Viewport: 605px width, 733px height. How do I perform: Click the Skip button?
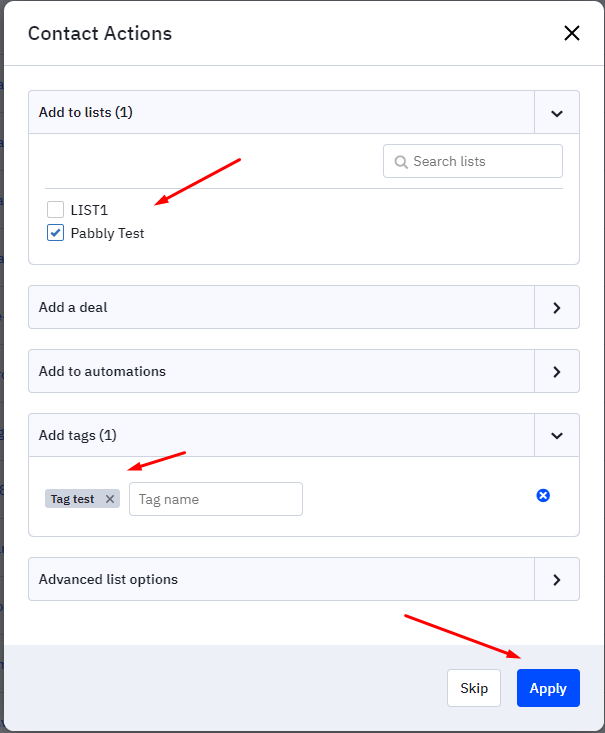click(x=474, y=688)
